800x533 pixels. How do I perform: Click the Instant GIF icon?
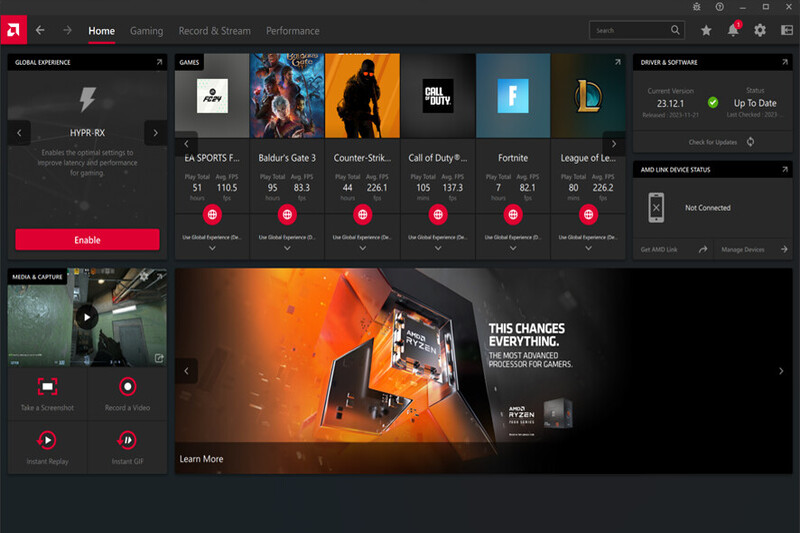(x=127, y=440)
